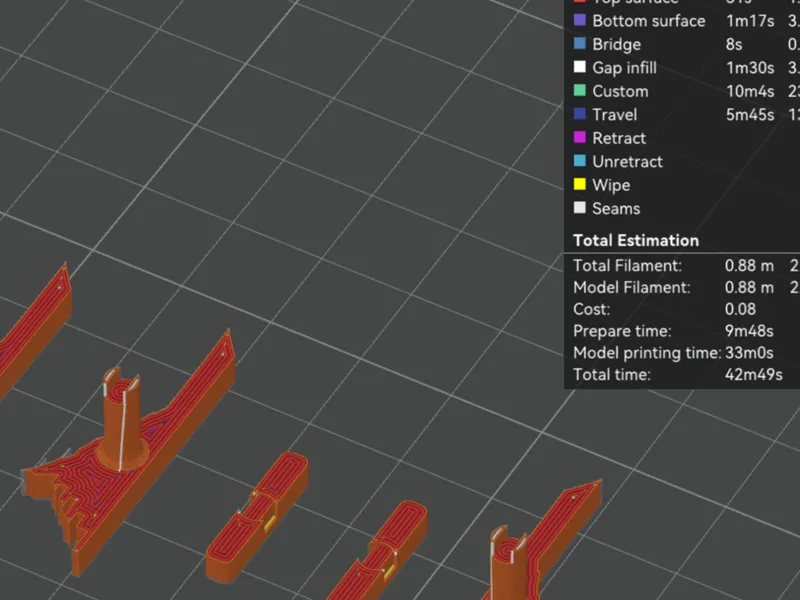Click the Prepare time value 9m48s
The image size is (800, 600).
point(749,332)
